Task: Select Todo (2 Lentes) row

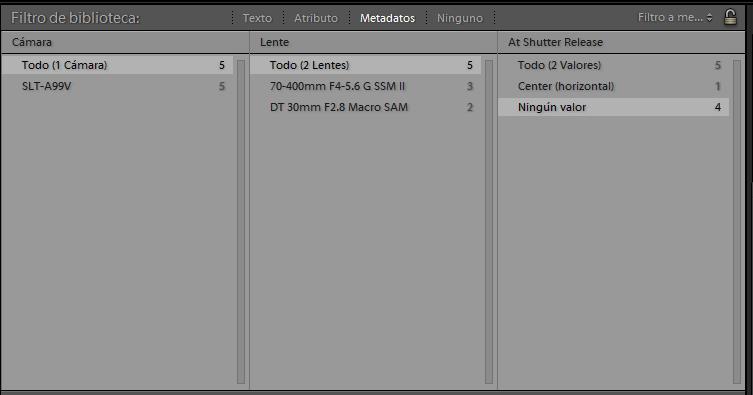Action: tap(365, 65)
